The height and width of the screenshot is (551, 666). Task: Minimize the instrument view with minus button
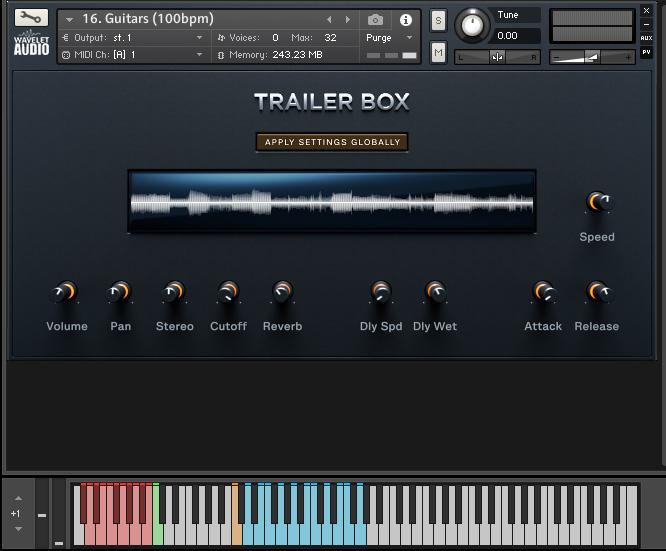646,24
